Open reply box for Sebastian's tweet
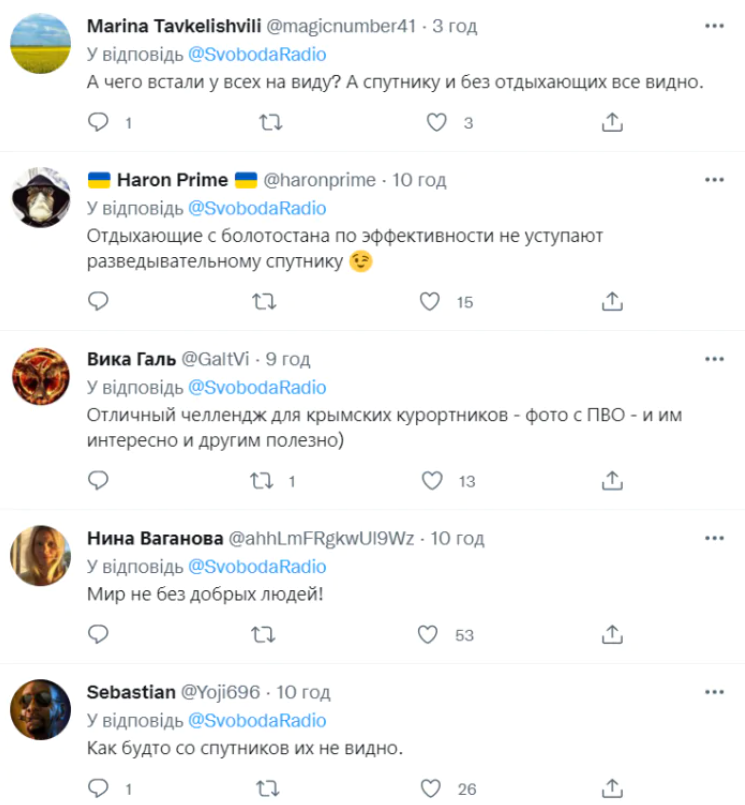The height and width of the screenshot is (805, 745). click(97, 789)
